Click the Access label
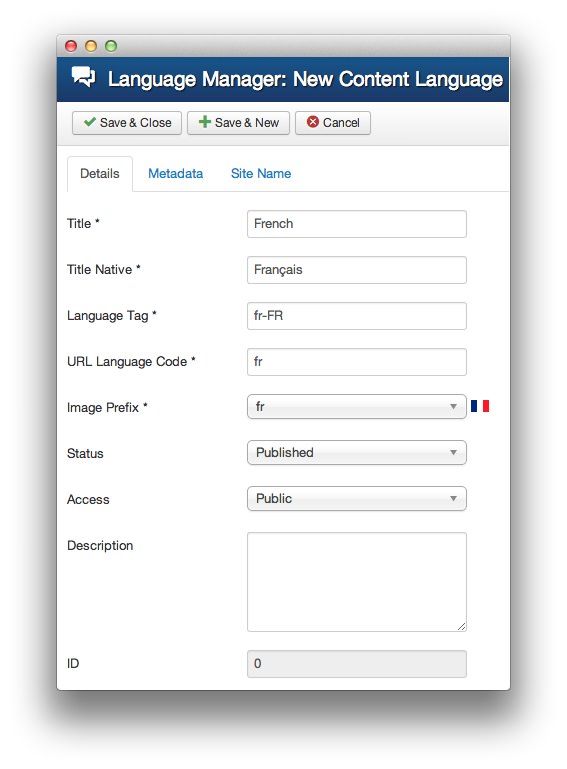The width and height of the screenshot is (567, 769). click(x=88, y=500)
